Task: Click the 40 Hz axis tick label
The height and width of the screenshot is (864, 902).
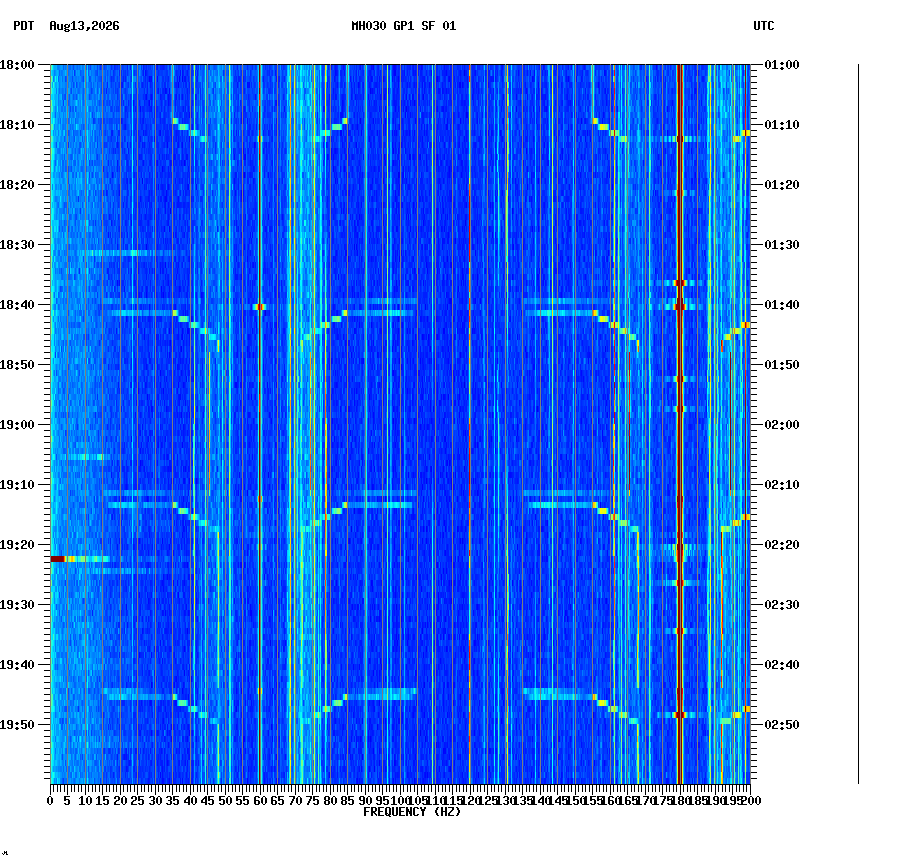Action: click(x=190, y=801)
